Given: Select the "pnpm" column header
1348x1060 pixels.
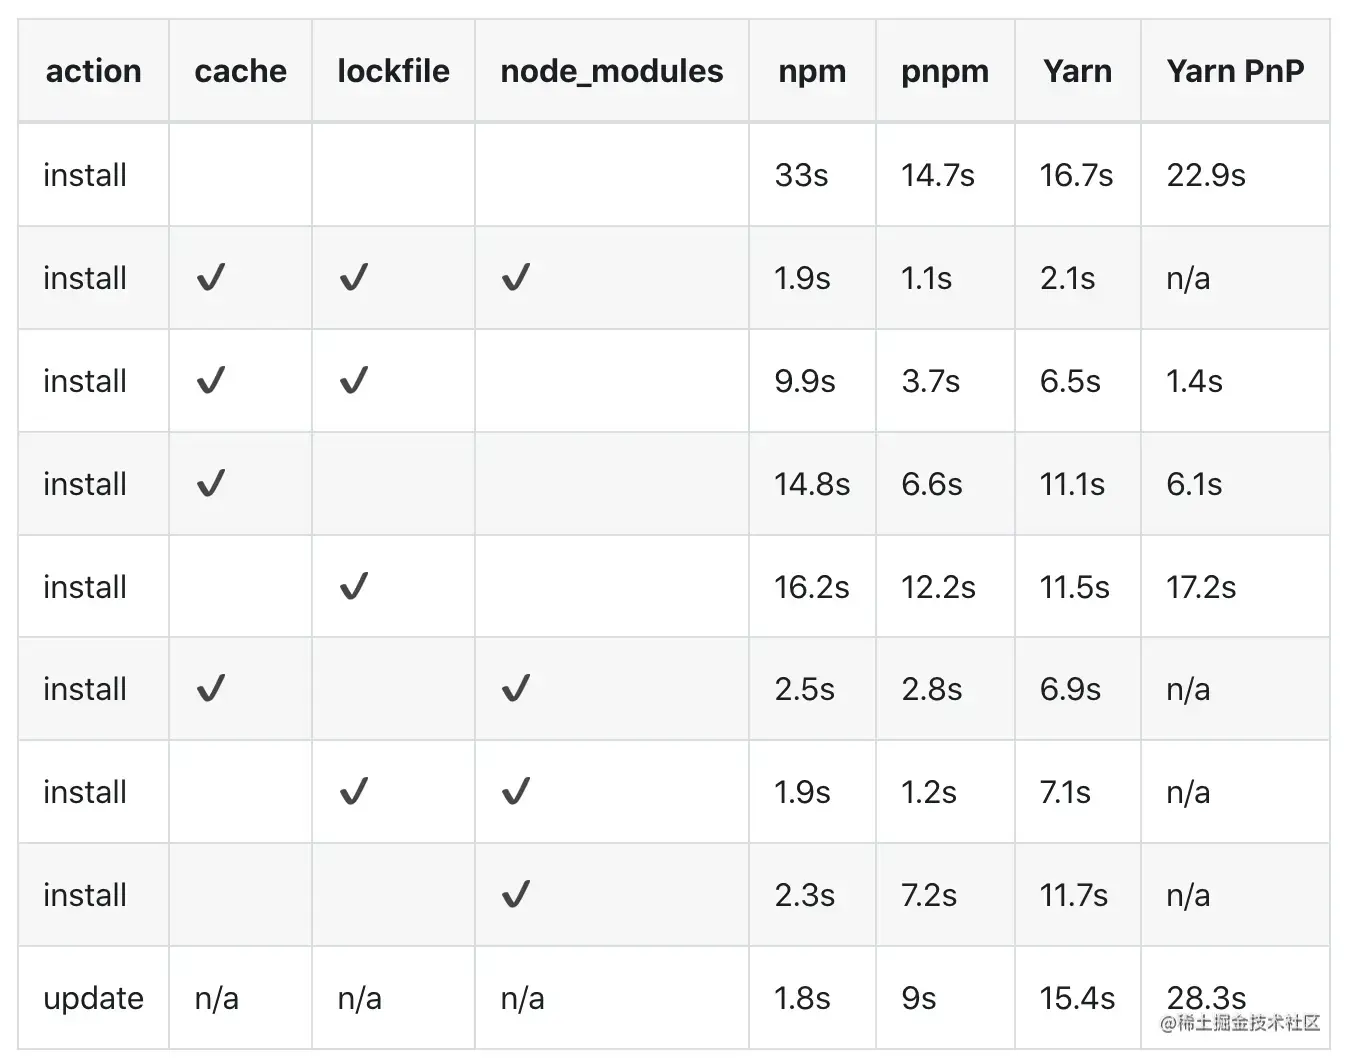Looking at the screenshot, I should click(945, 71).
